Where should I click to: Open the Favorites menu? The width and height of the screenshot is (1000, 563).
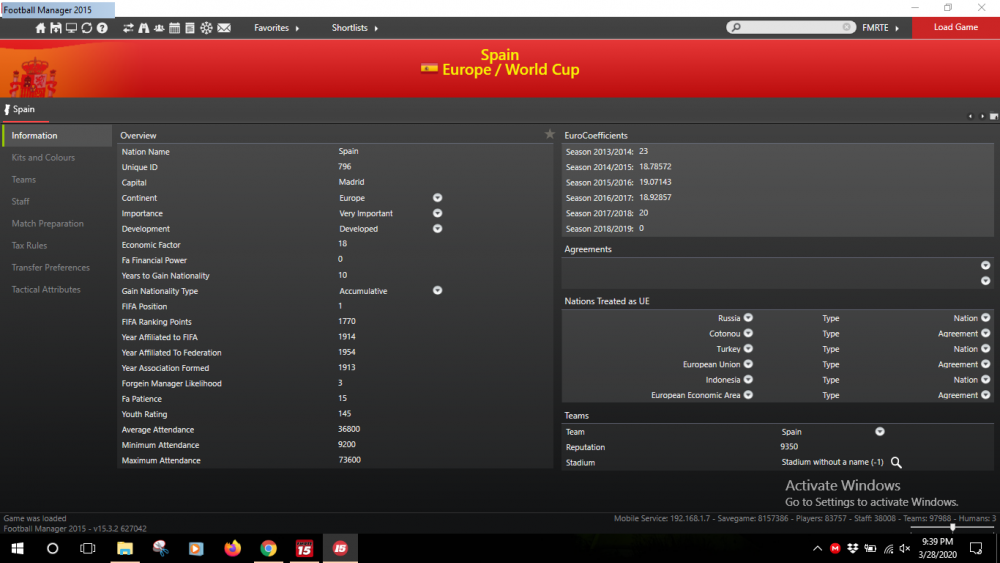point(277,28)
